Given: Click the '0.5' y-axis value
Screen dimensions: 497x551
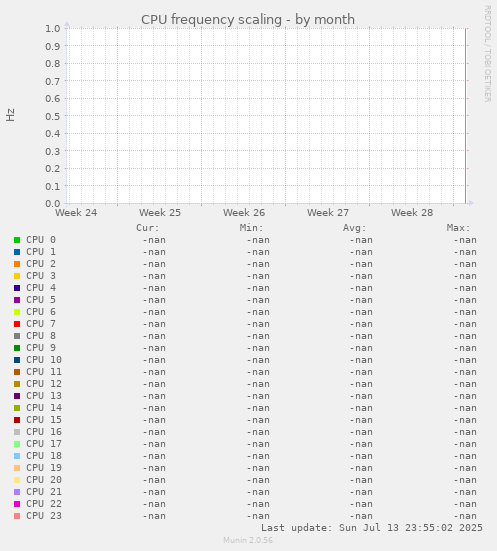Looking at the screenshot, I should [x=53, y=116].
